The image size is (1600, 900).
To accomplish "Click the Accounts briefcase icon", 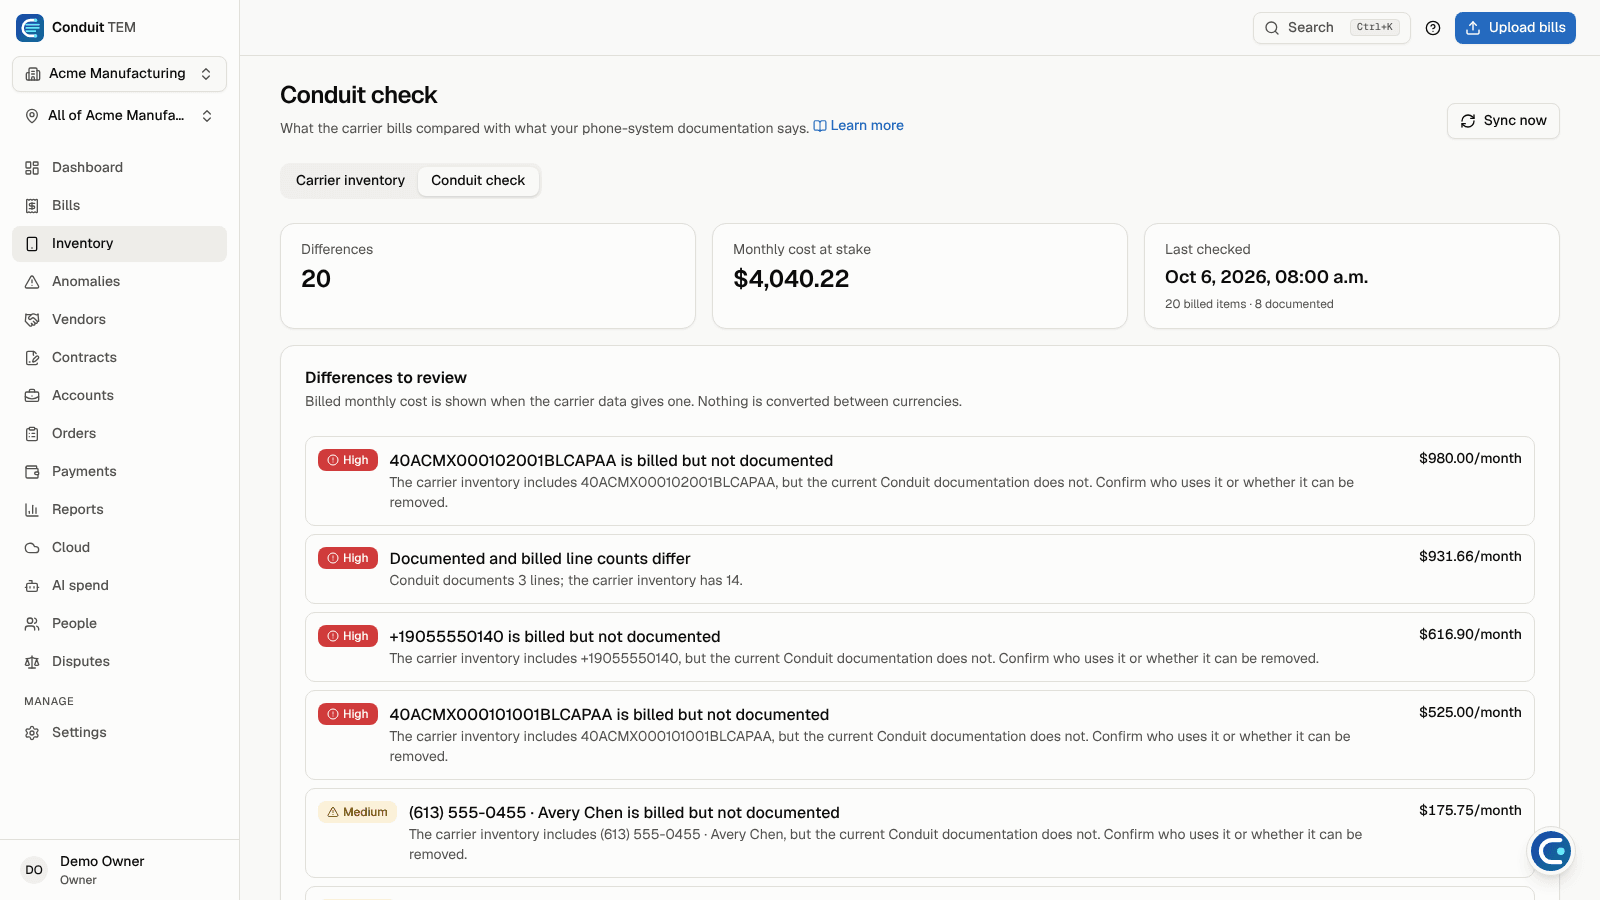I will (32, 396).
